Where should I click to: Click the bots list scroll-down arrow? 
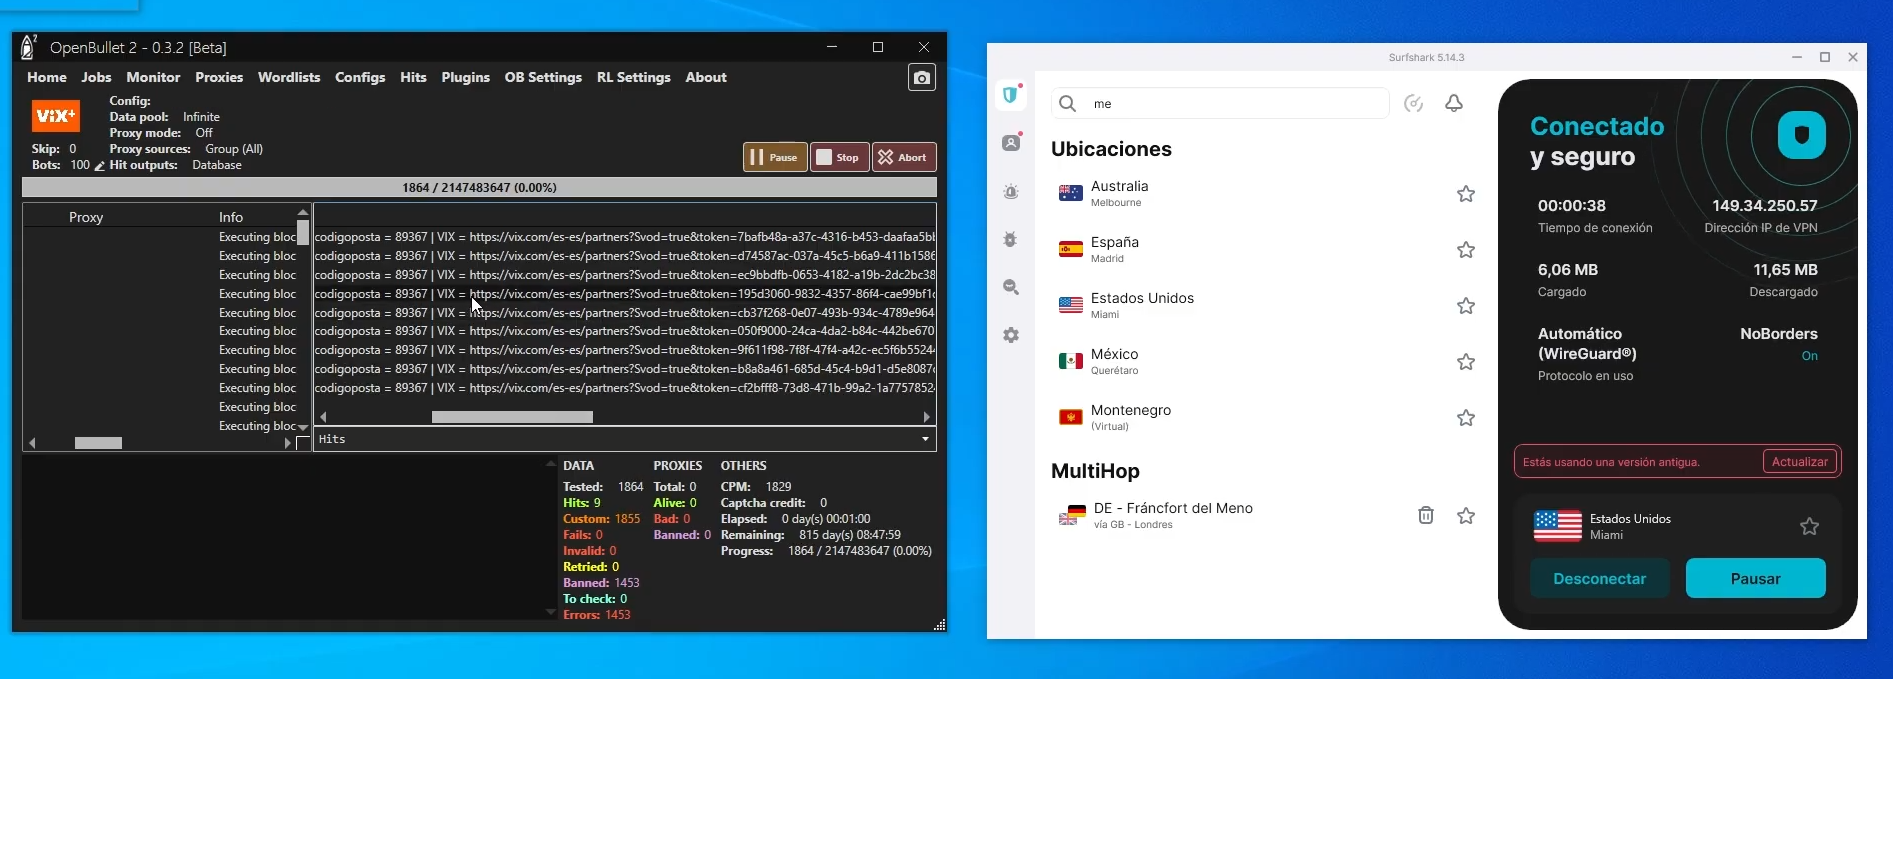[x=302, y=427]
